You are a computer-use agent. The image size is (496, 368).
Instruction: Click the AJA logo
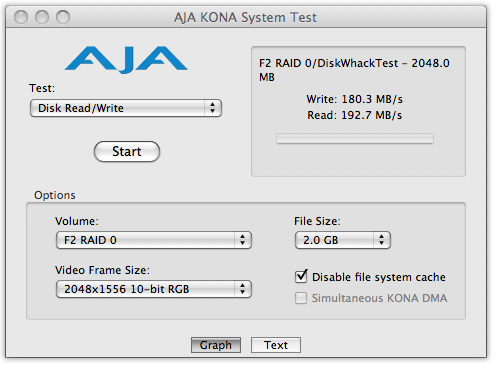126,60
